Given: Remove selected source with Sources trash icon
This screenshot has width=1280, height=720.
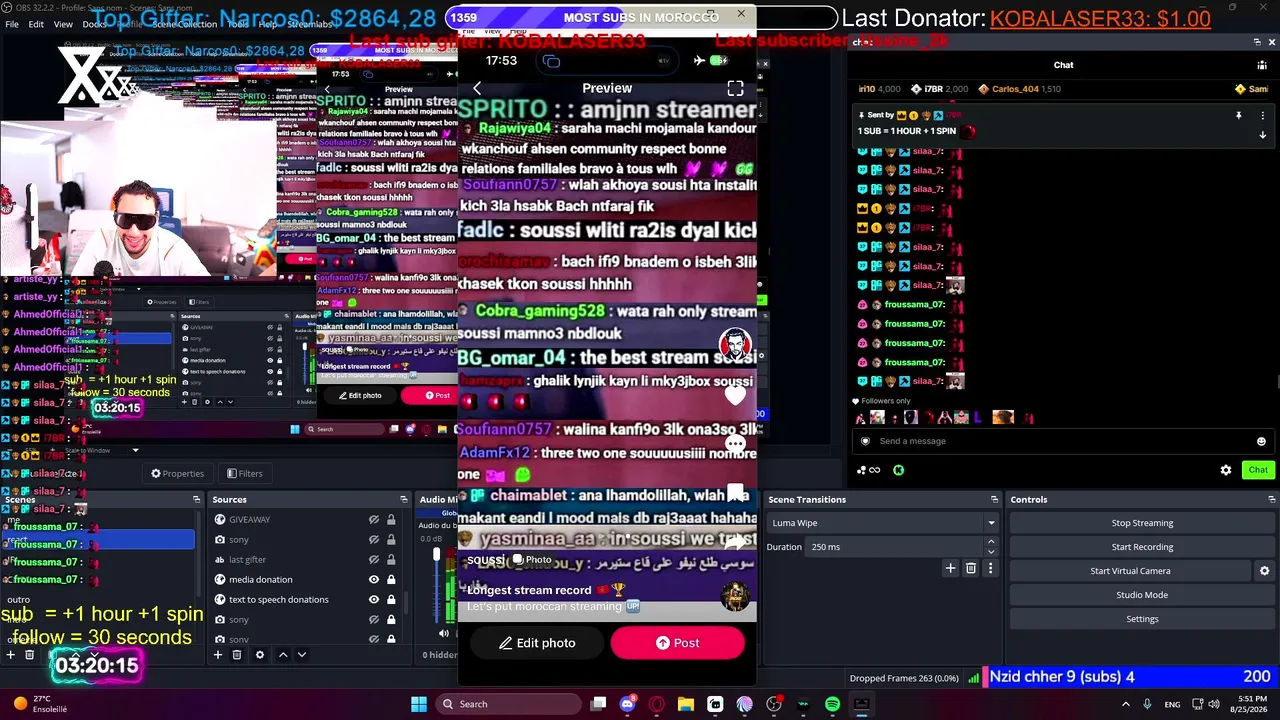Looking at the screenshot, I should click(x=237, y=655).
